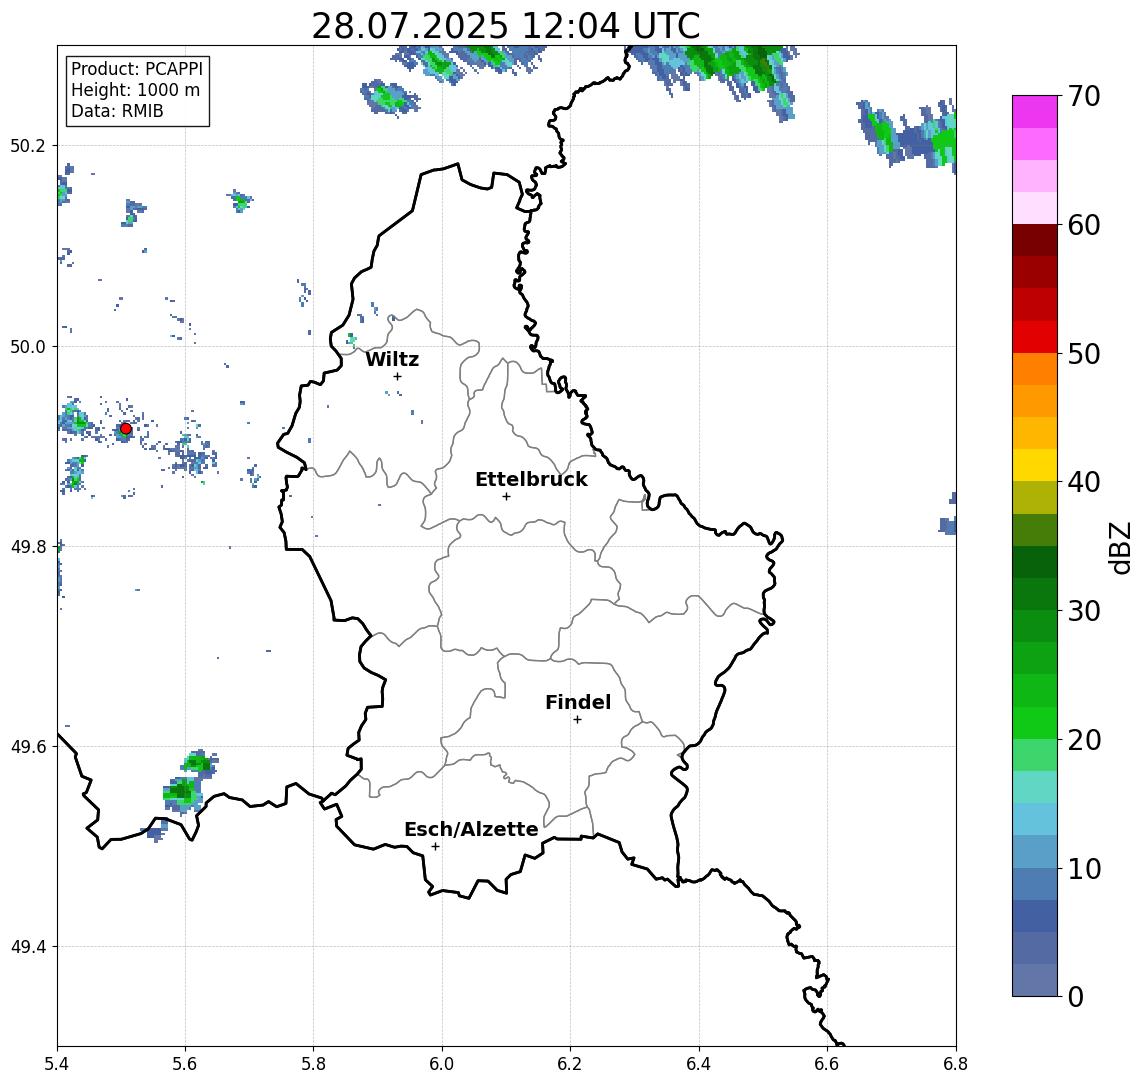Click the longitude tick label 6.4
The image size is (1145, 1084).
point(699,1064)
